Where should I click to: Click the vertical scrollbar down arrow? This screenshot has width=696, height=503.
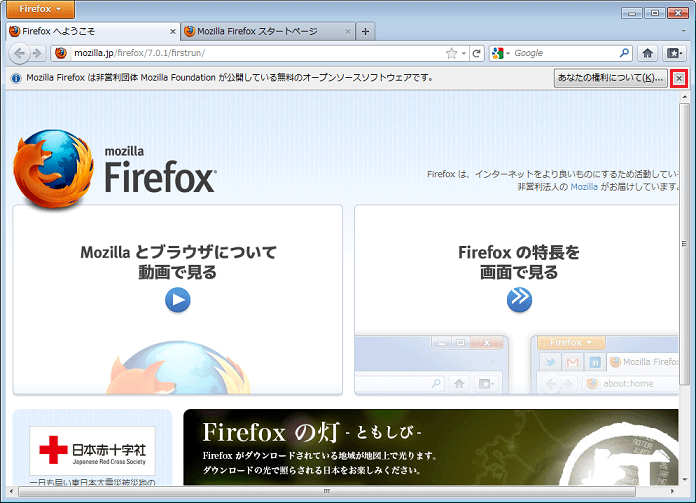point(684,480)
